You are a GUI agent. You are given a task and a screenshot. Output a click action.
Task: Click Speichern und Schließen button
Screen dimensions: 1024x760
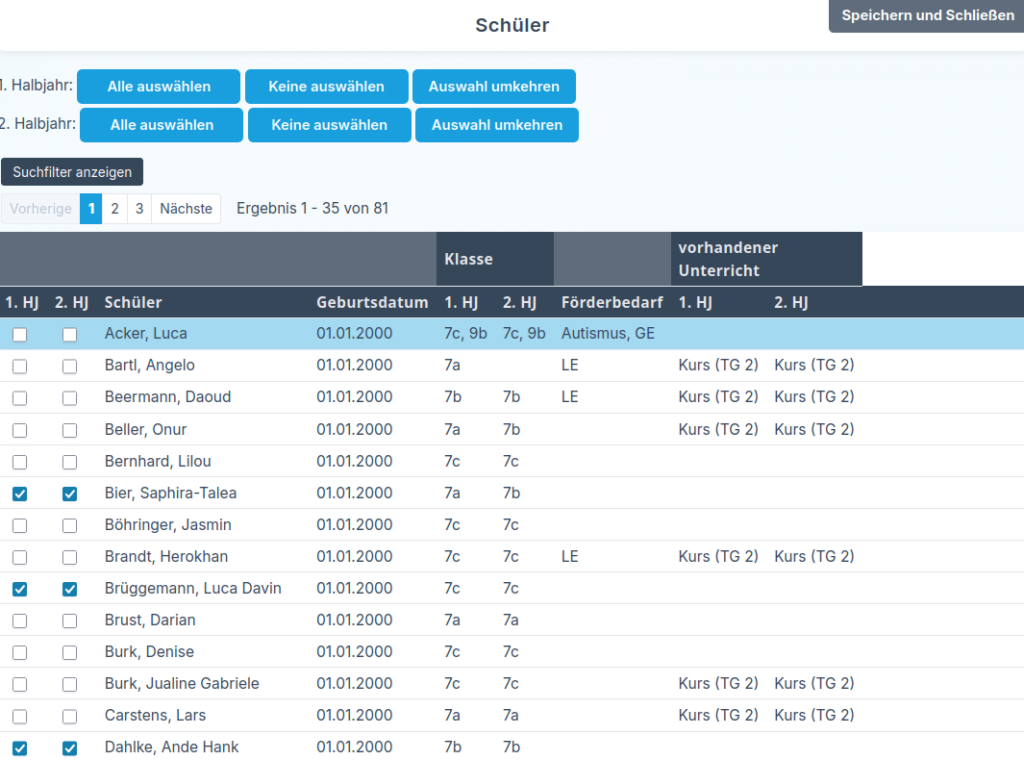[x=927, y=16]
